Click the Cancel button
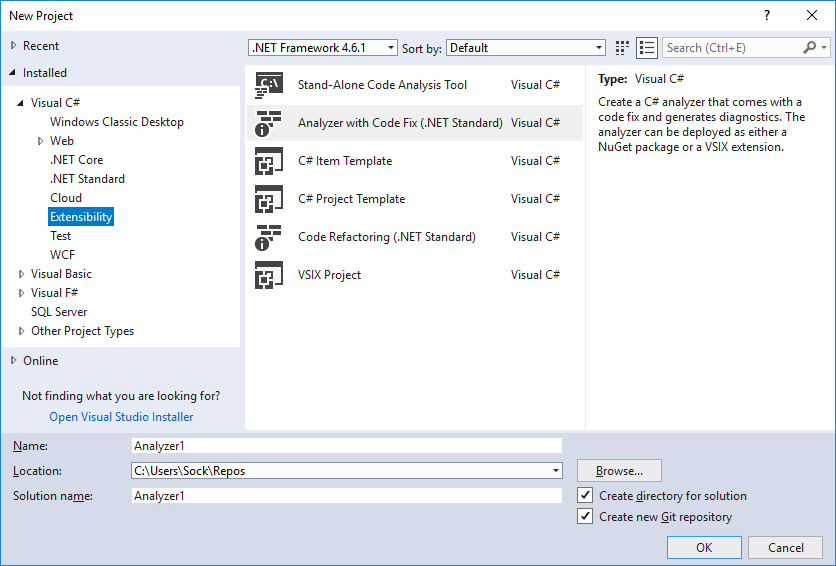 click(785, 547)
